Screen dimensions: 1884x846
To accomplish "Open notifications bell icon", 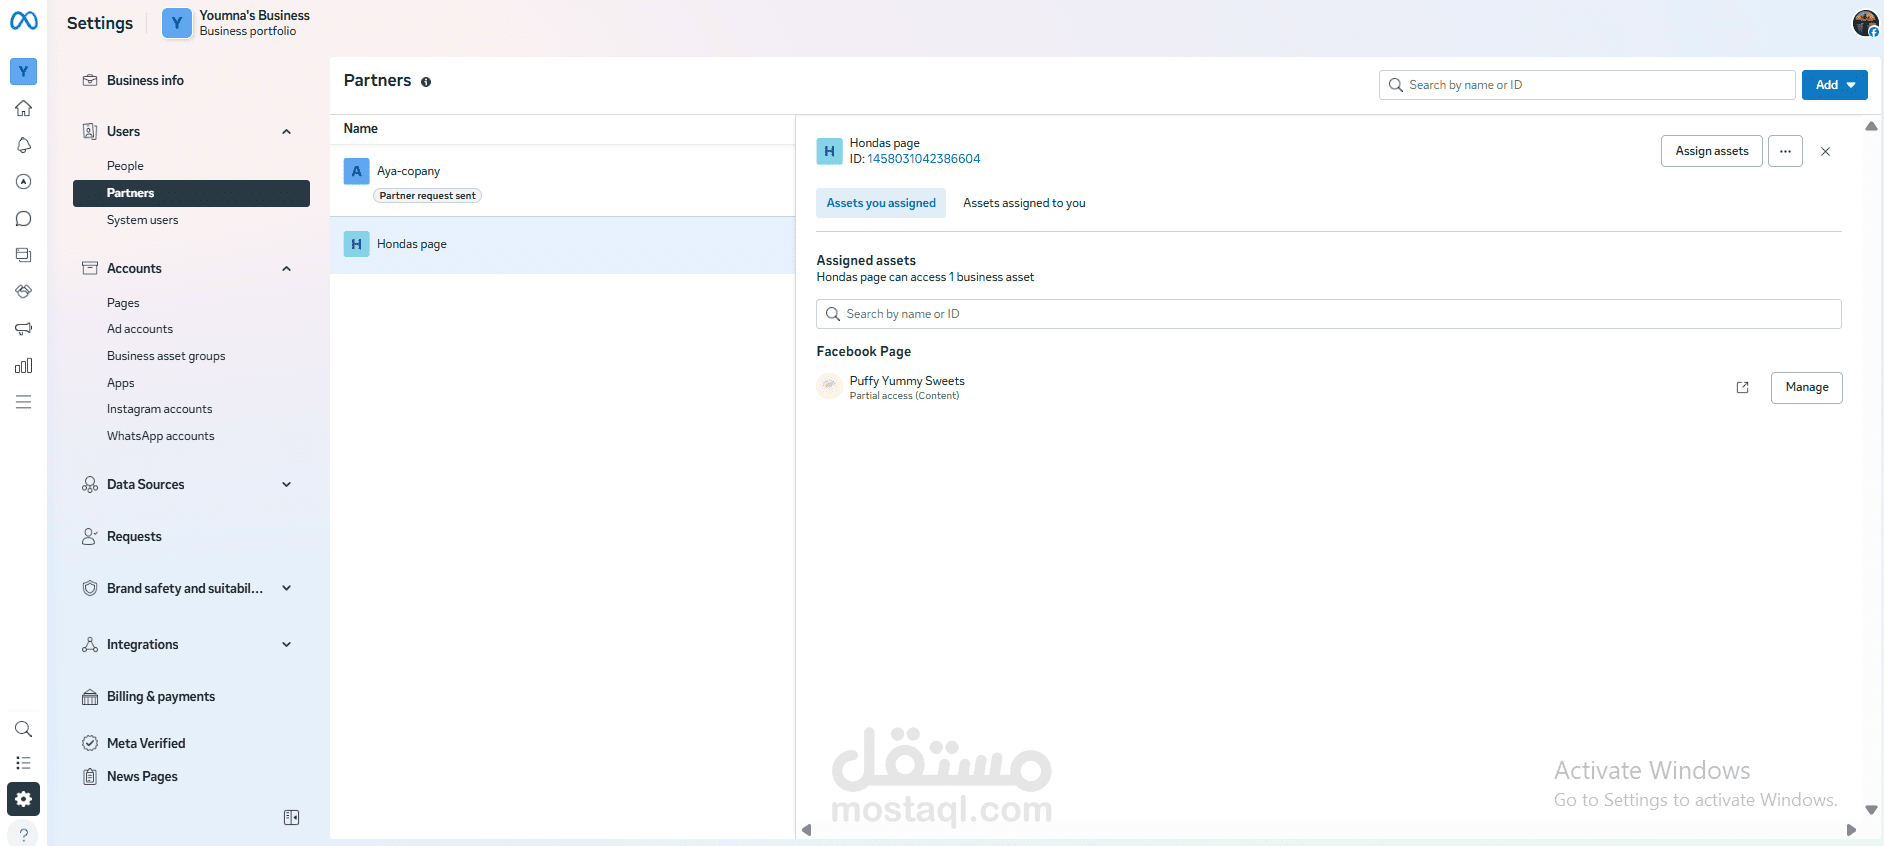I will pos(23,145).
